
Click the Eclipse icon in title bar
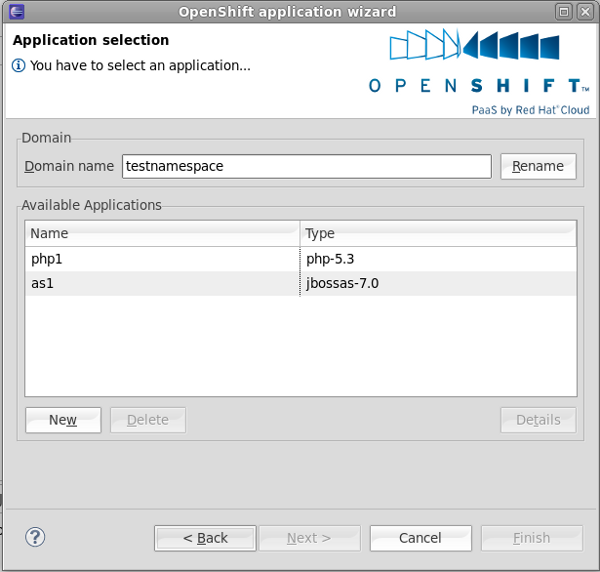coord(16,11)
